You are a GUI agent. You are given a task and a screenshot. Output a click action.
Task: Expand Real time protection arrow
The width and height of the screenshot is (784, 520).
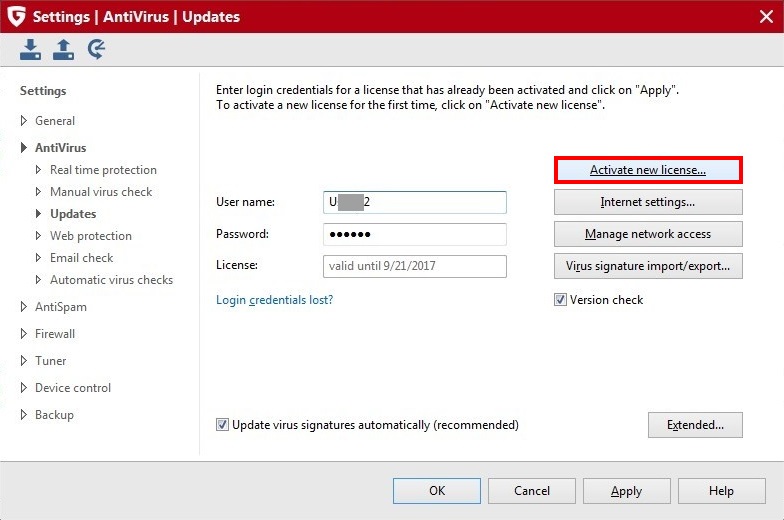point(38,170)
